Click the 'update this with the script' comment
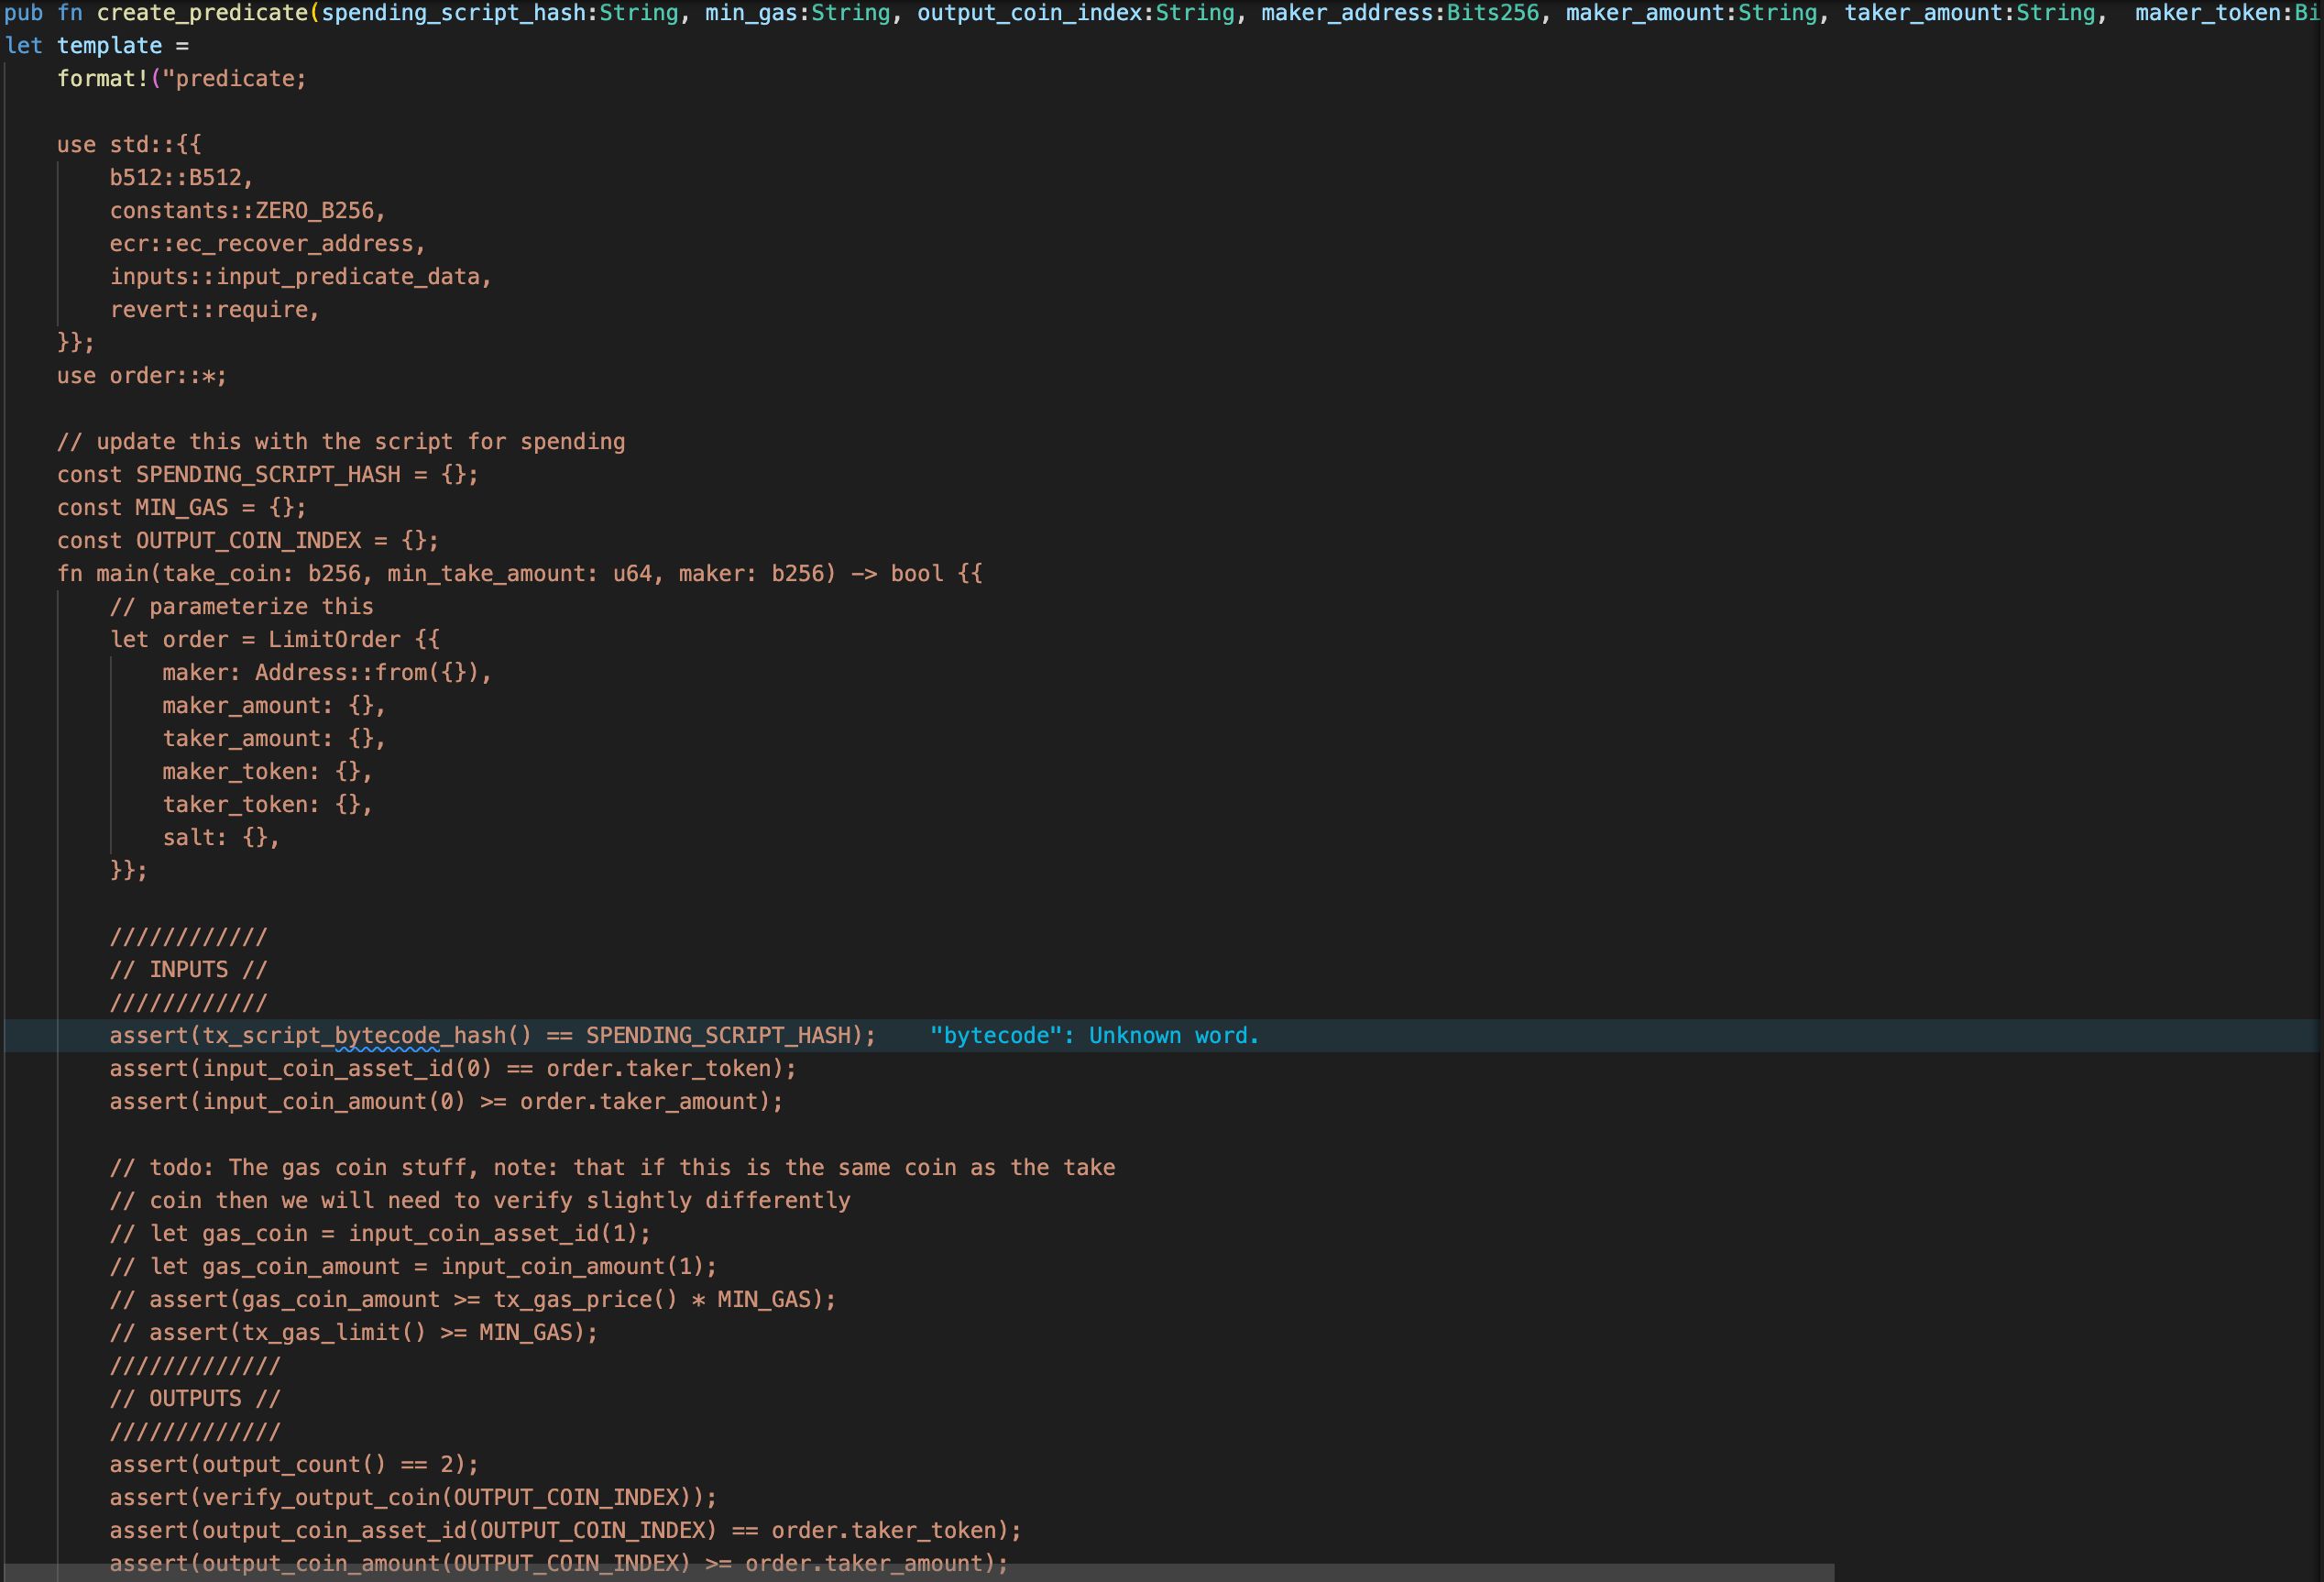This screenshot has width=2324, height=1582. [341, 442]
